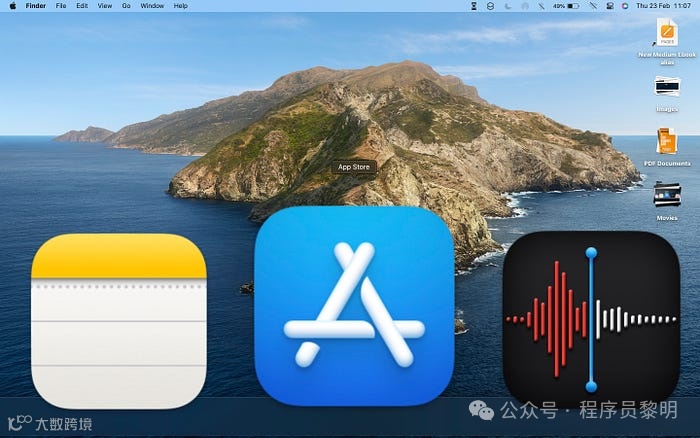The image size is (700, 438).
Task: Click the App Store tooltip label
Action: coord(354,167)
